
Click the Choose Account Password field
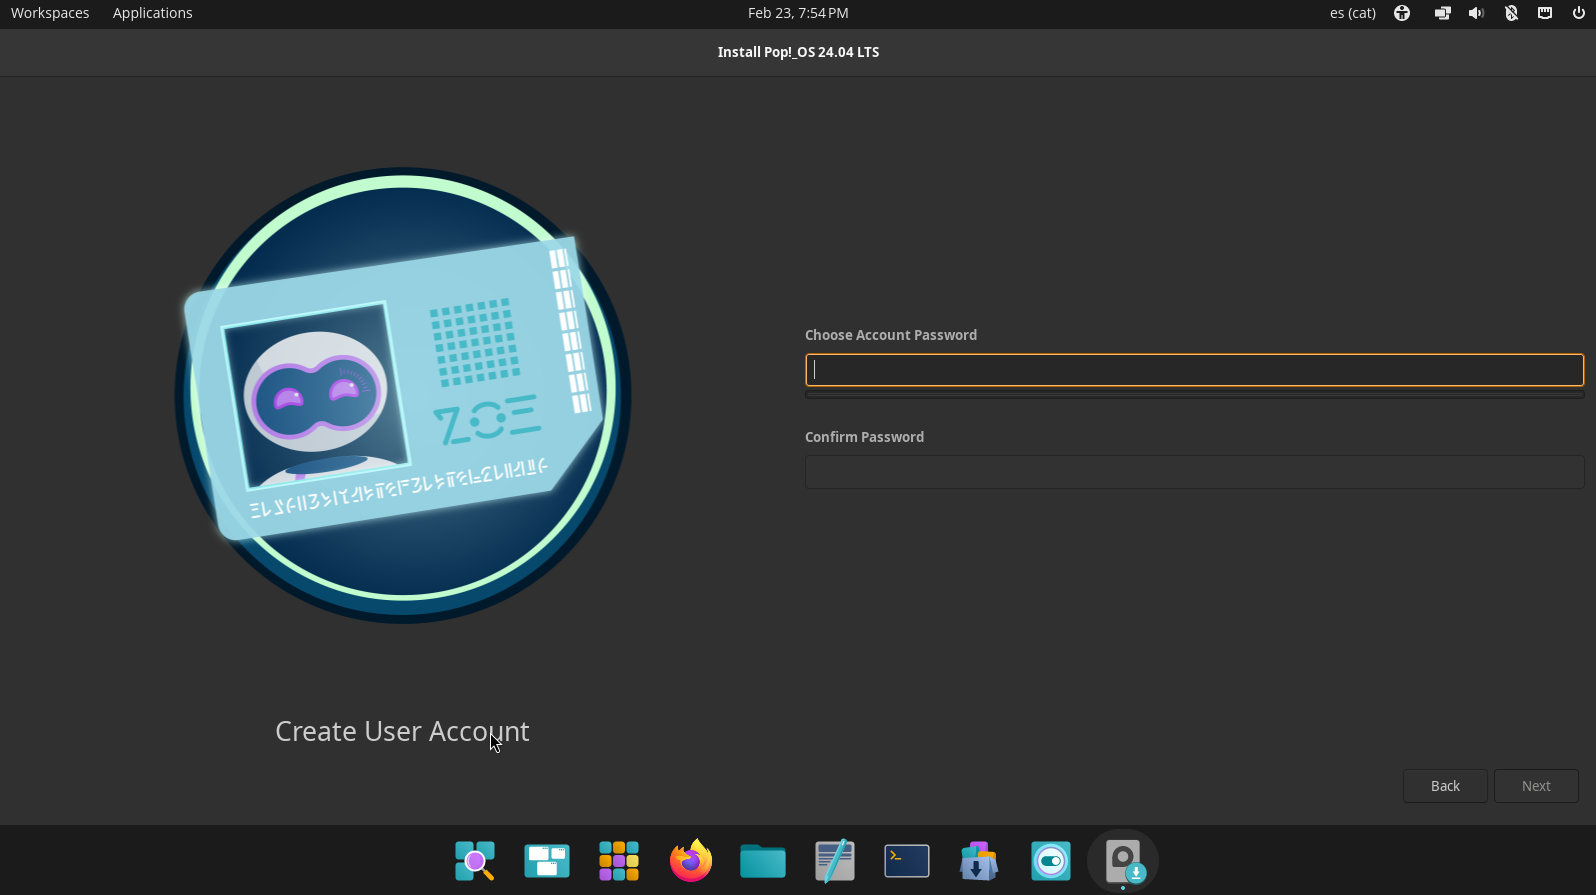(1194, 370)
